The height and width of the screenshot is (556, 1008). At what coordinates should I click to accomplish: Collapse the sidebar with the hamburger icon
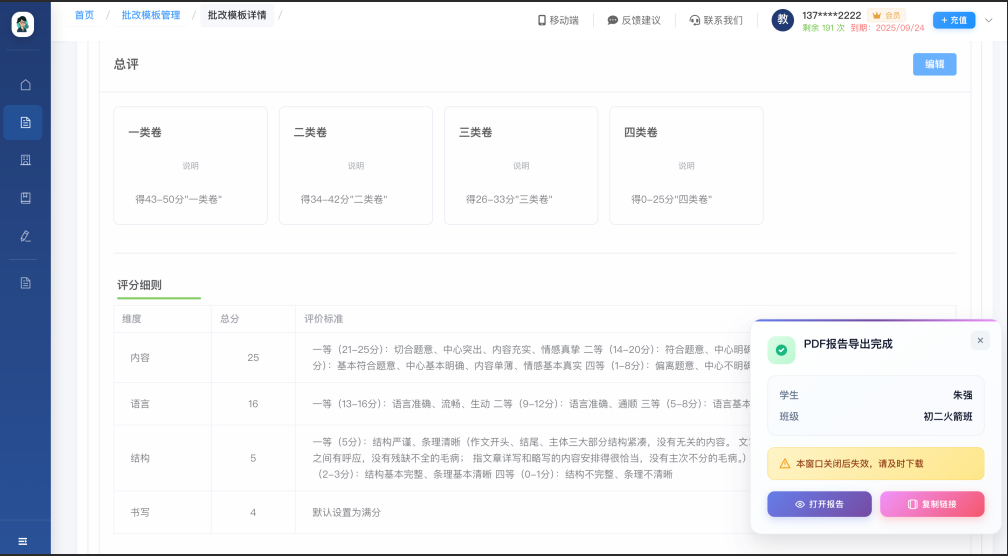click(23, 541)
